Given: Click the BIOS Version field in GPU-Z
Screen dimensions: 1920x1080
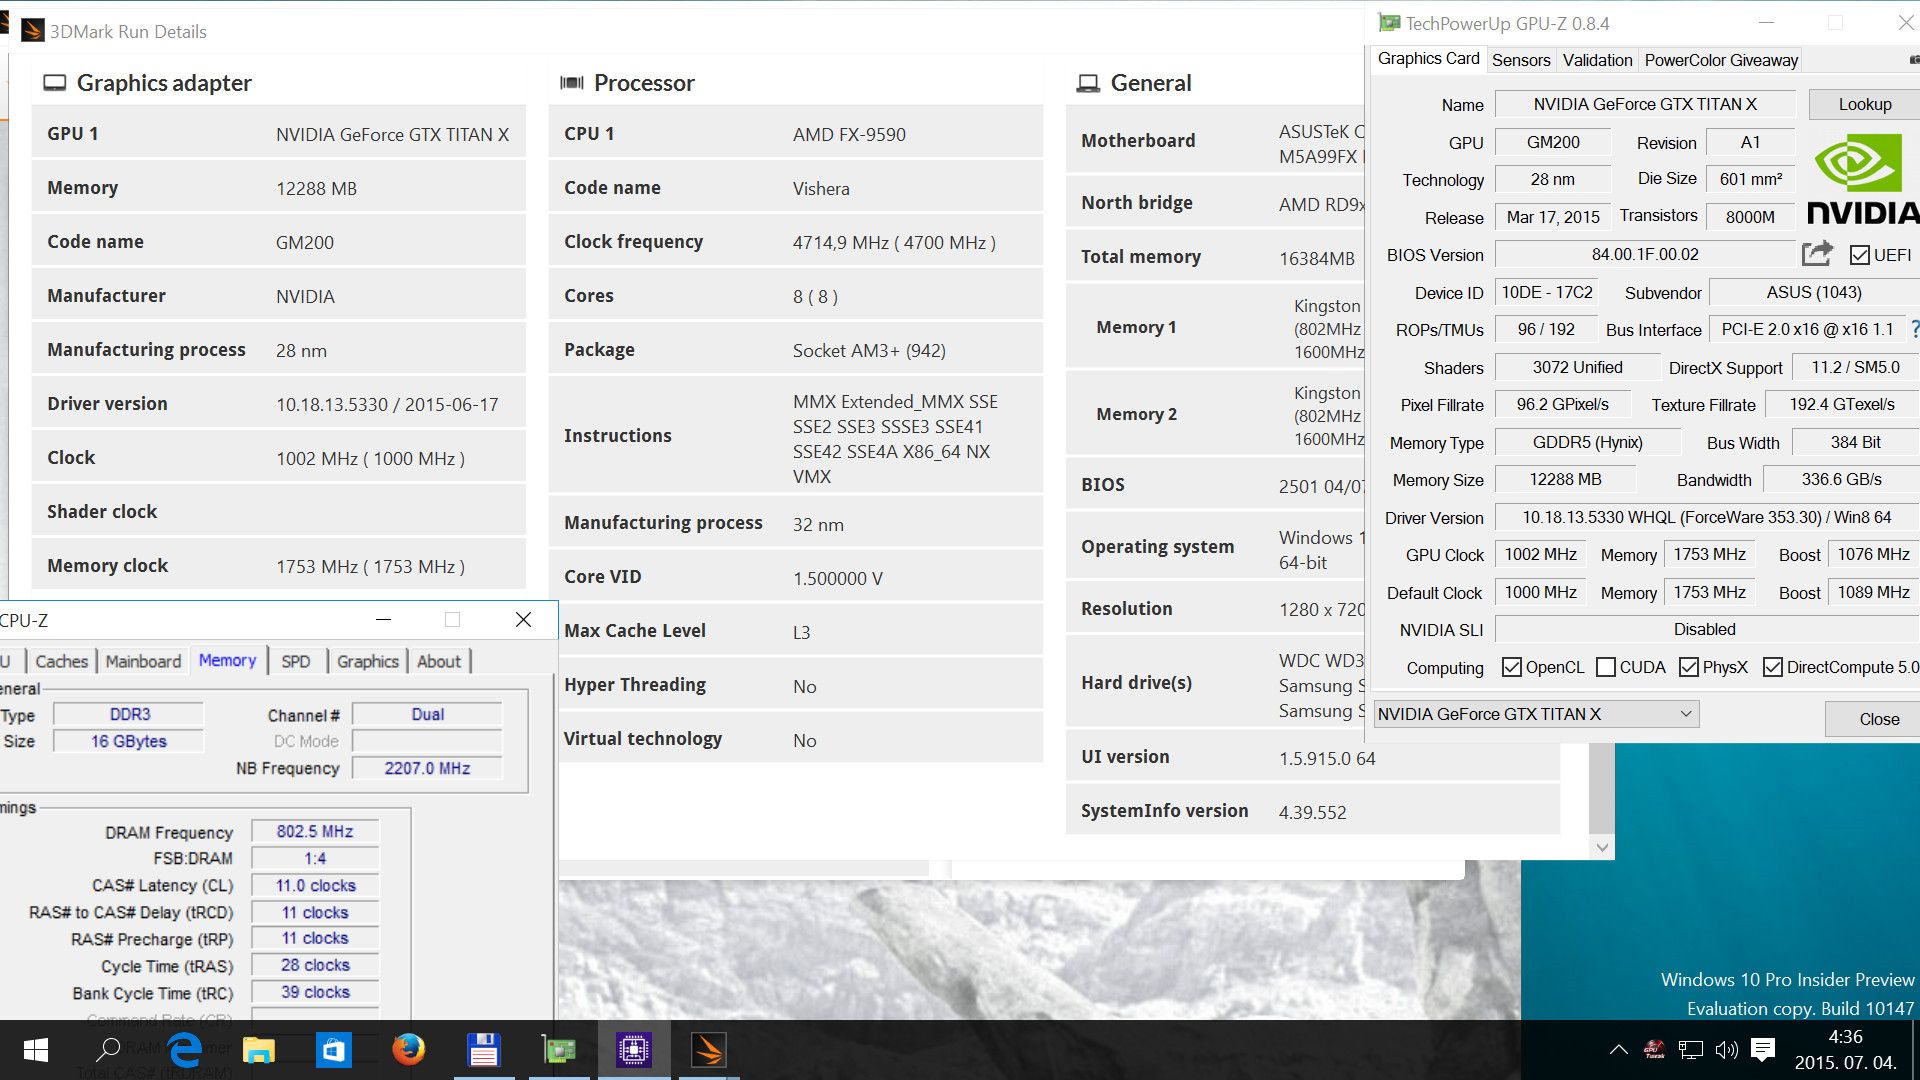Looking at the screenshot, I should [x=1645, y=255].
